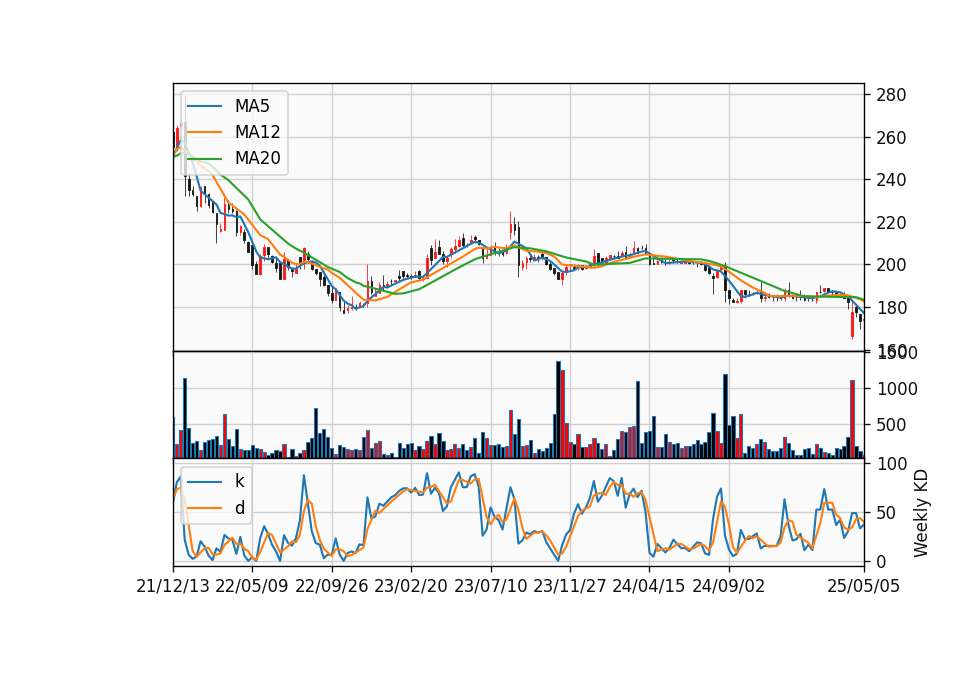
Task: Click the 260 price axis label
Action: [891, 138]
